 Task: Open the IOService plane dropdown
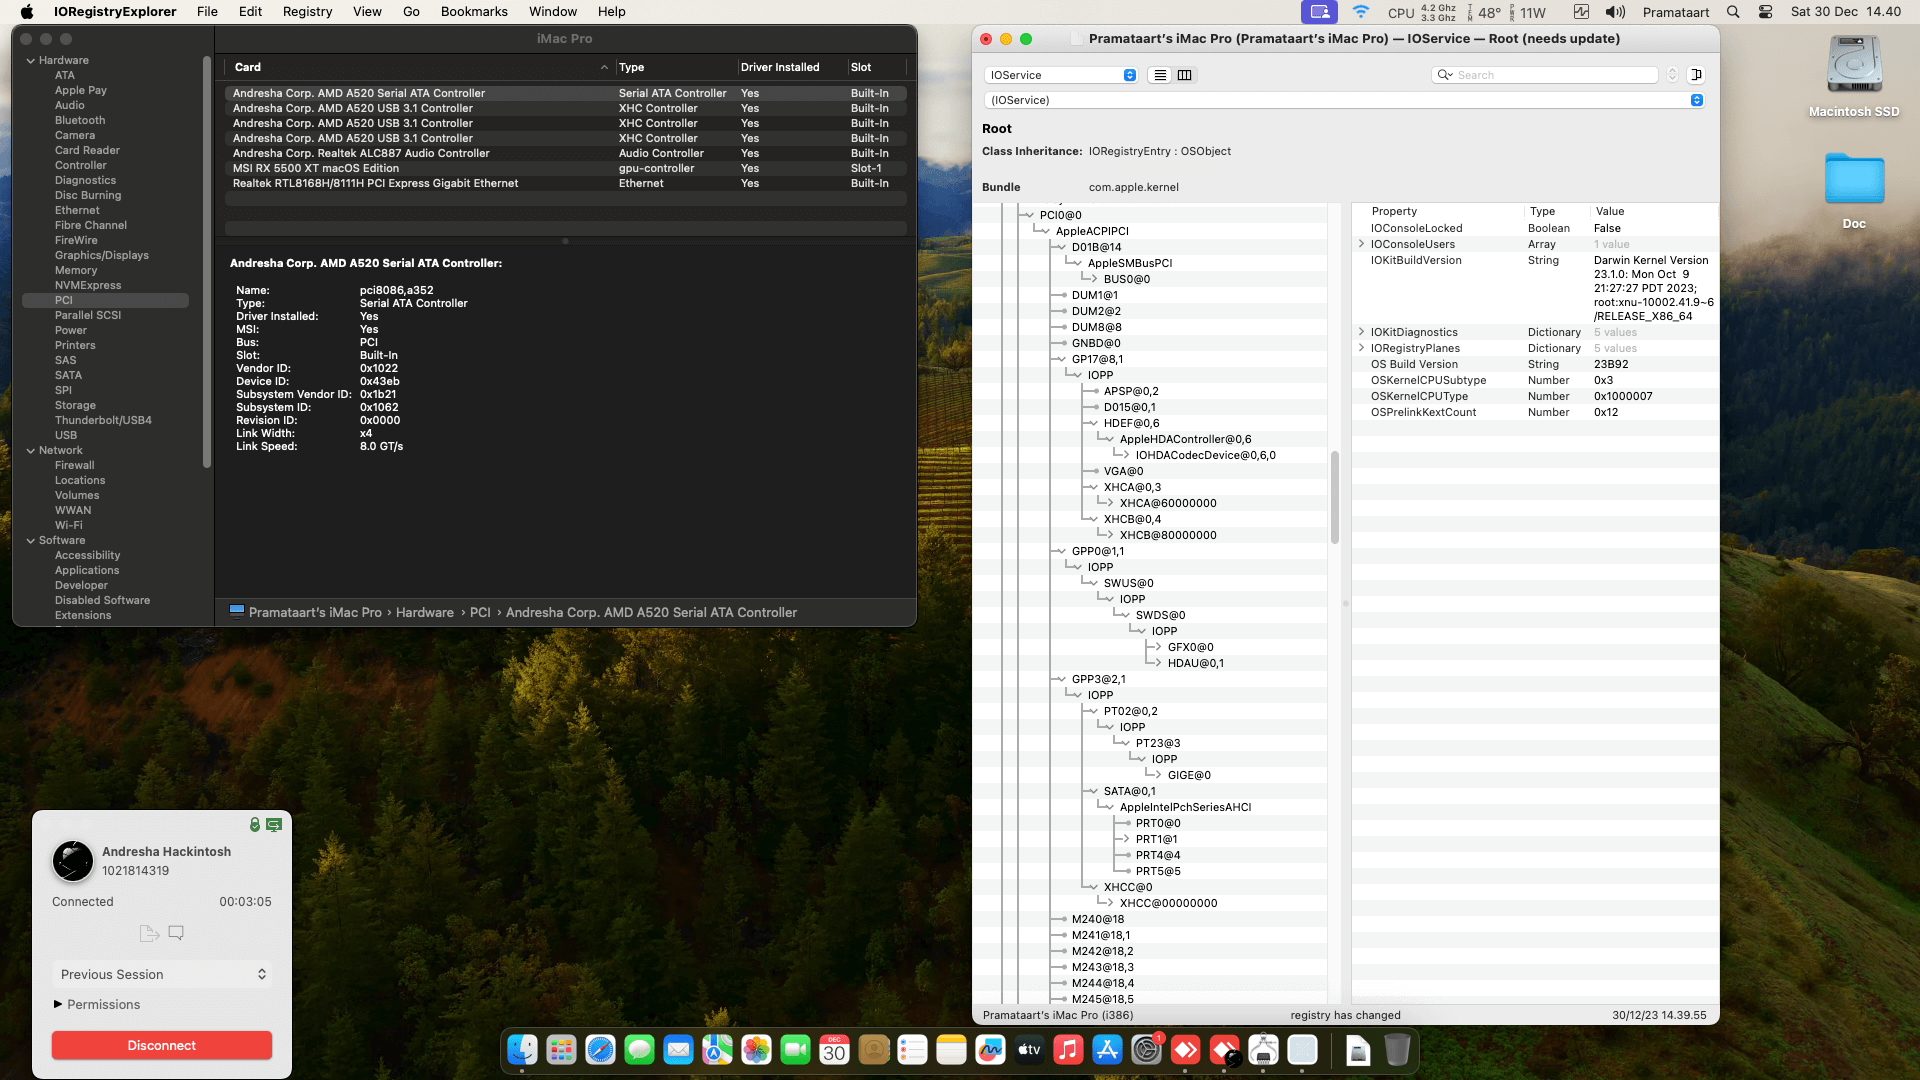(1061, 75)
